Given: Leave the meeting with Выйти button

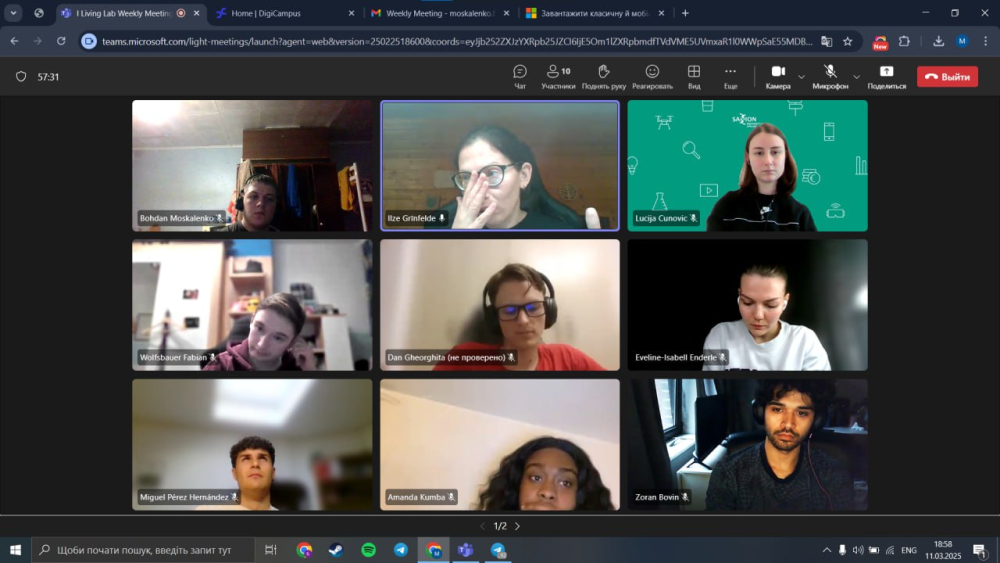Looking at the screenshot, I should (x=947, y=77).
